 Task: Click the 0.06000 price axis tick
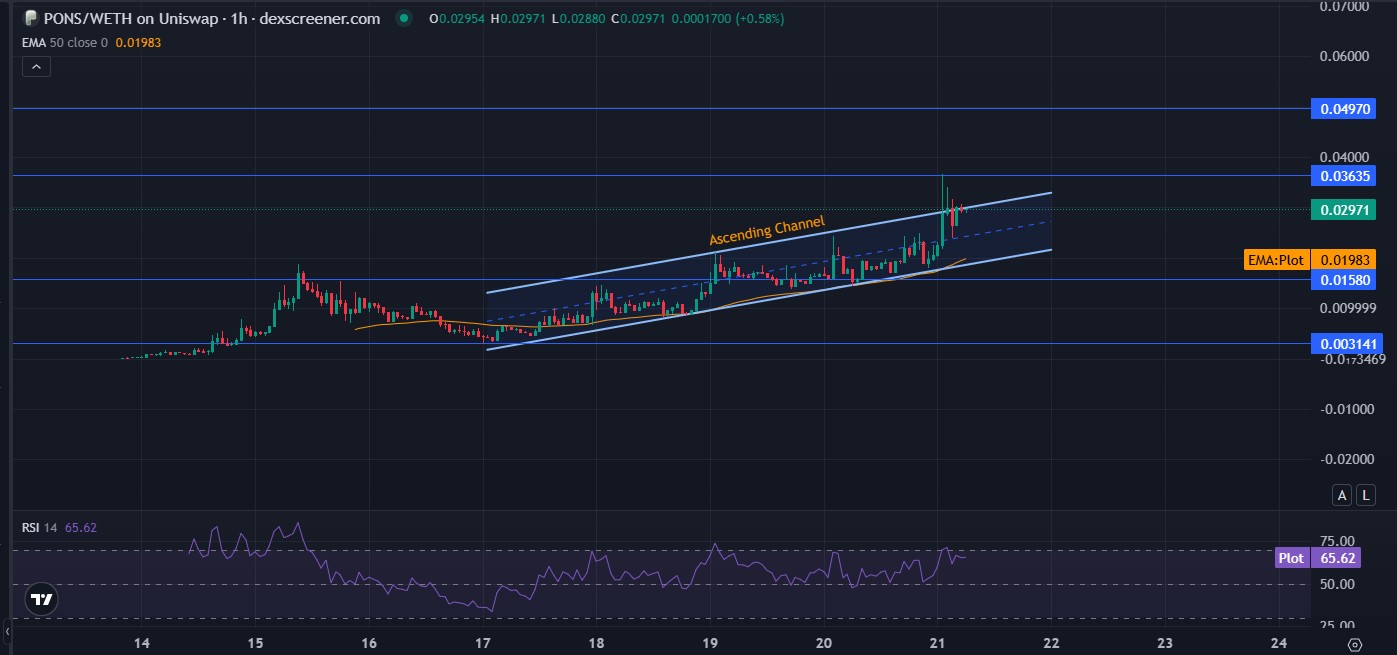click(x=1346, y=56)
